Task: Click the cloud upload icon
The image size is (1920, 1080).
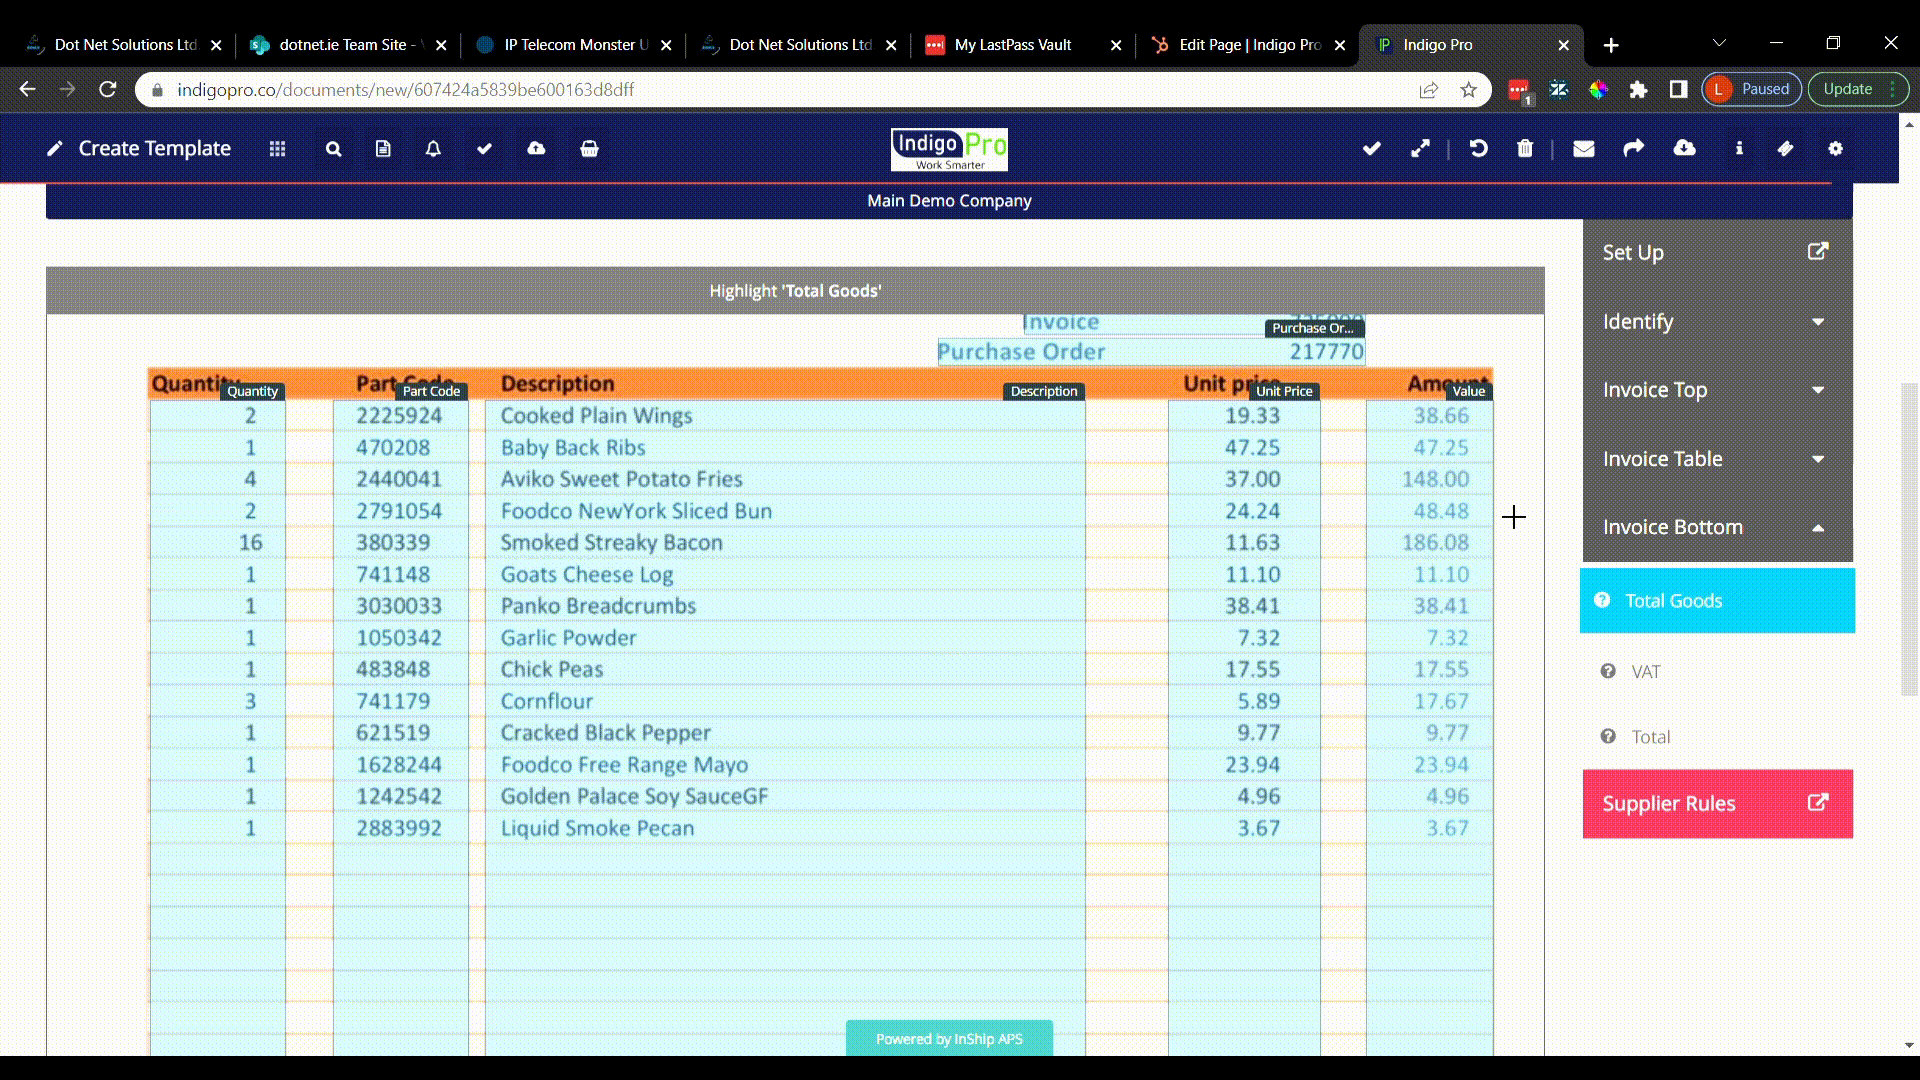Action: click(x=536, y=148)
